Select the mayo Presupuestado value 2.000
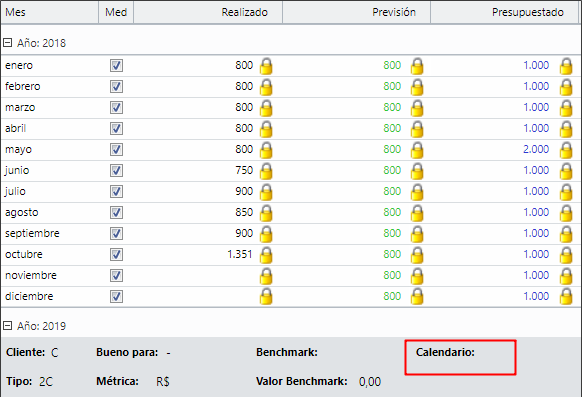Viewport: 582px width, 397px height. point(536,149)
